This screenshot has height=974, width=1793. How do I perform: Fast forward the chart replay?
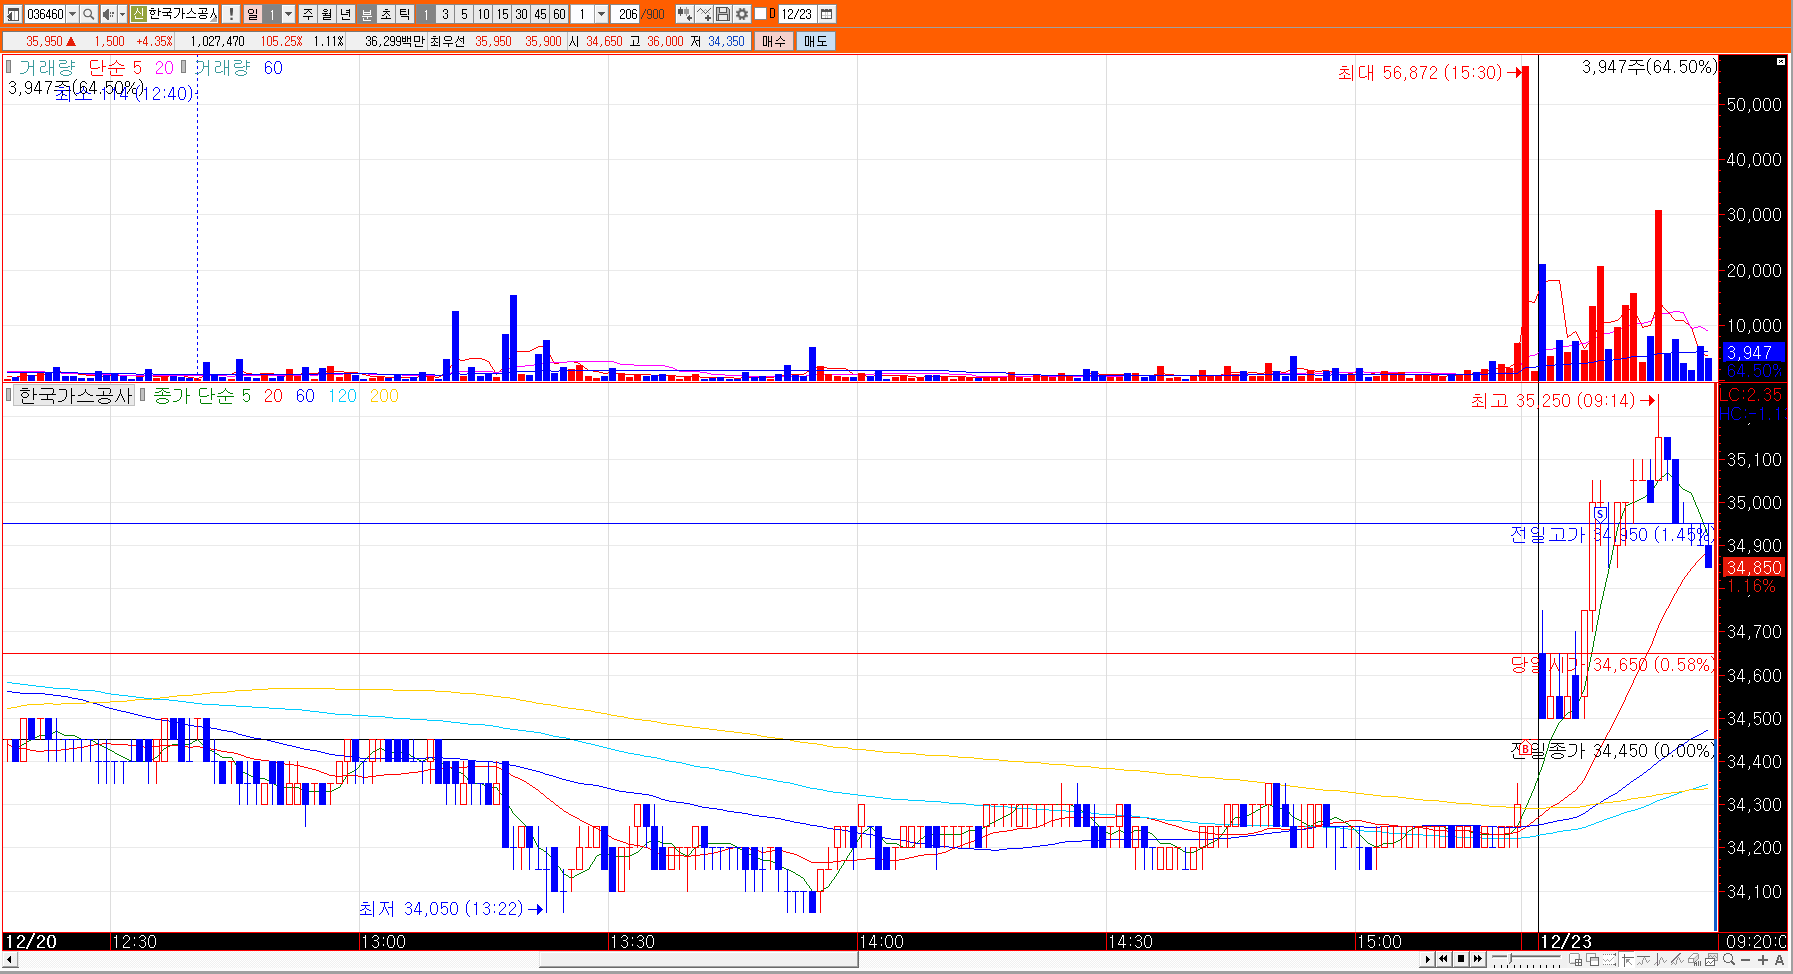coord(1478,959)
